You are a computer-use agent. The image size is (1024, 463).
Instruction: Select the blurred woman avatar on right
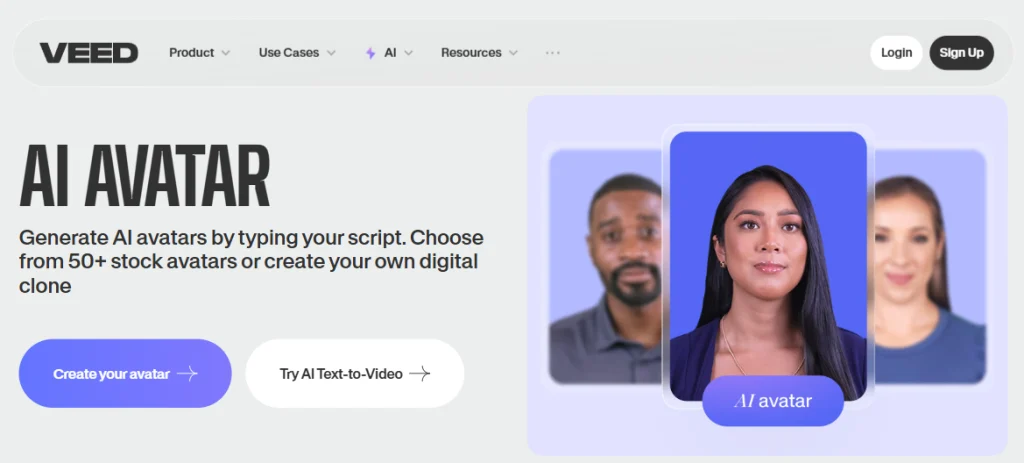928,265
